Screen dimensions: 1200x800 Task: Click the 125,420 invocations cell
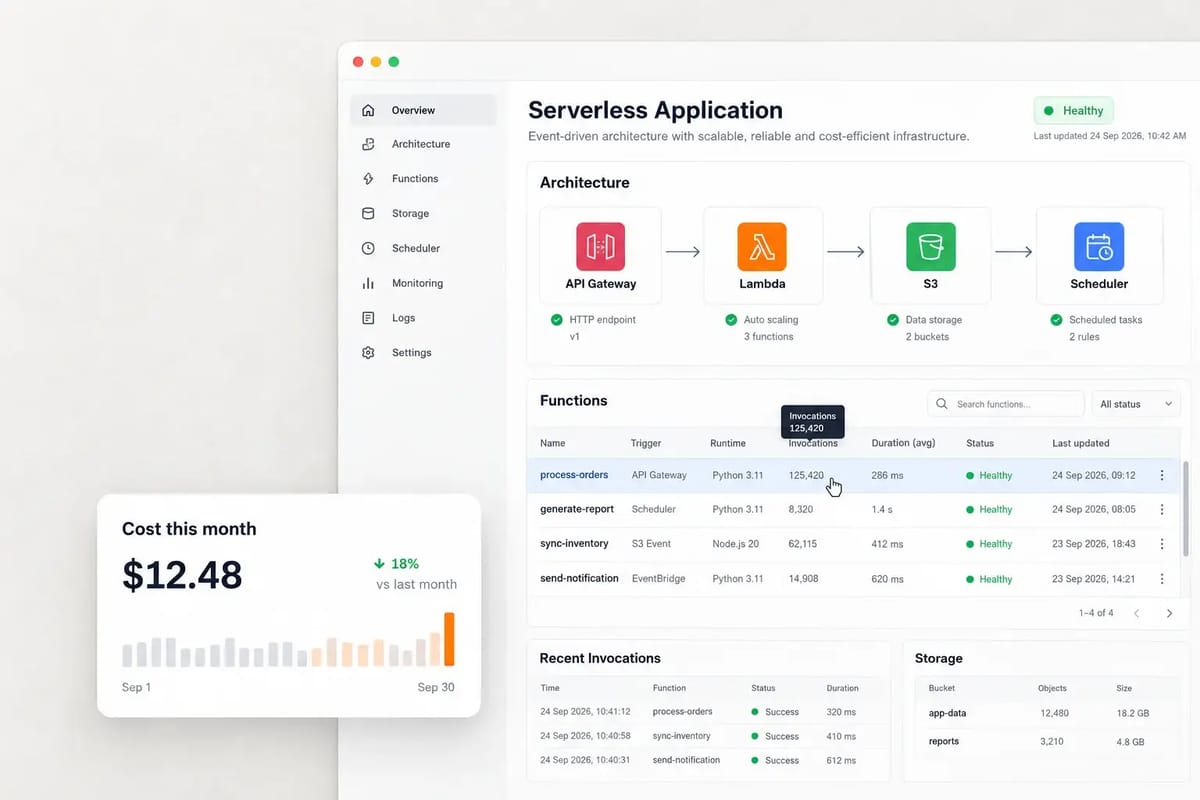click(806, 476)
